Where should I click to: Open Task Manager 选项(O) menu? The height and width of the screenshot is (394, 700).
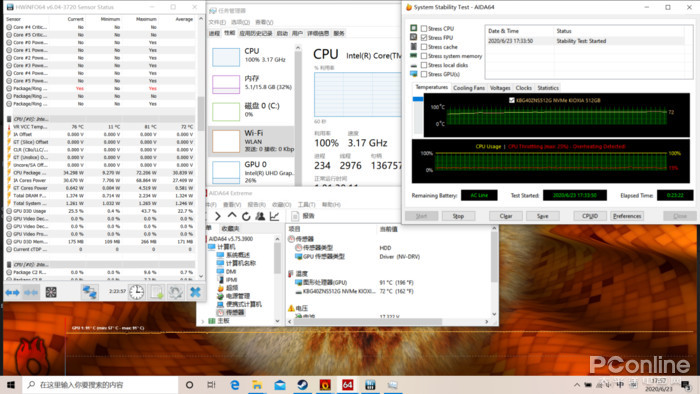[x=240, y=22]
